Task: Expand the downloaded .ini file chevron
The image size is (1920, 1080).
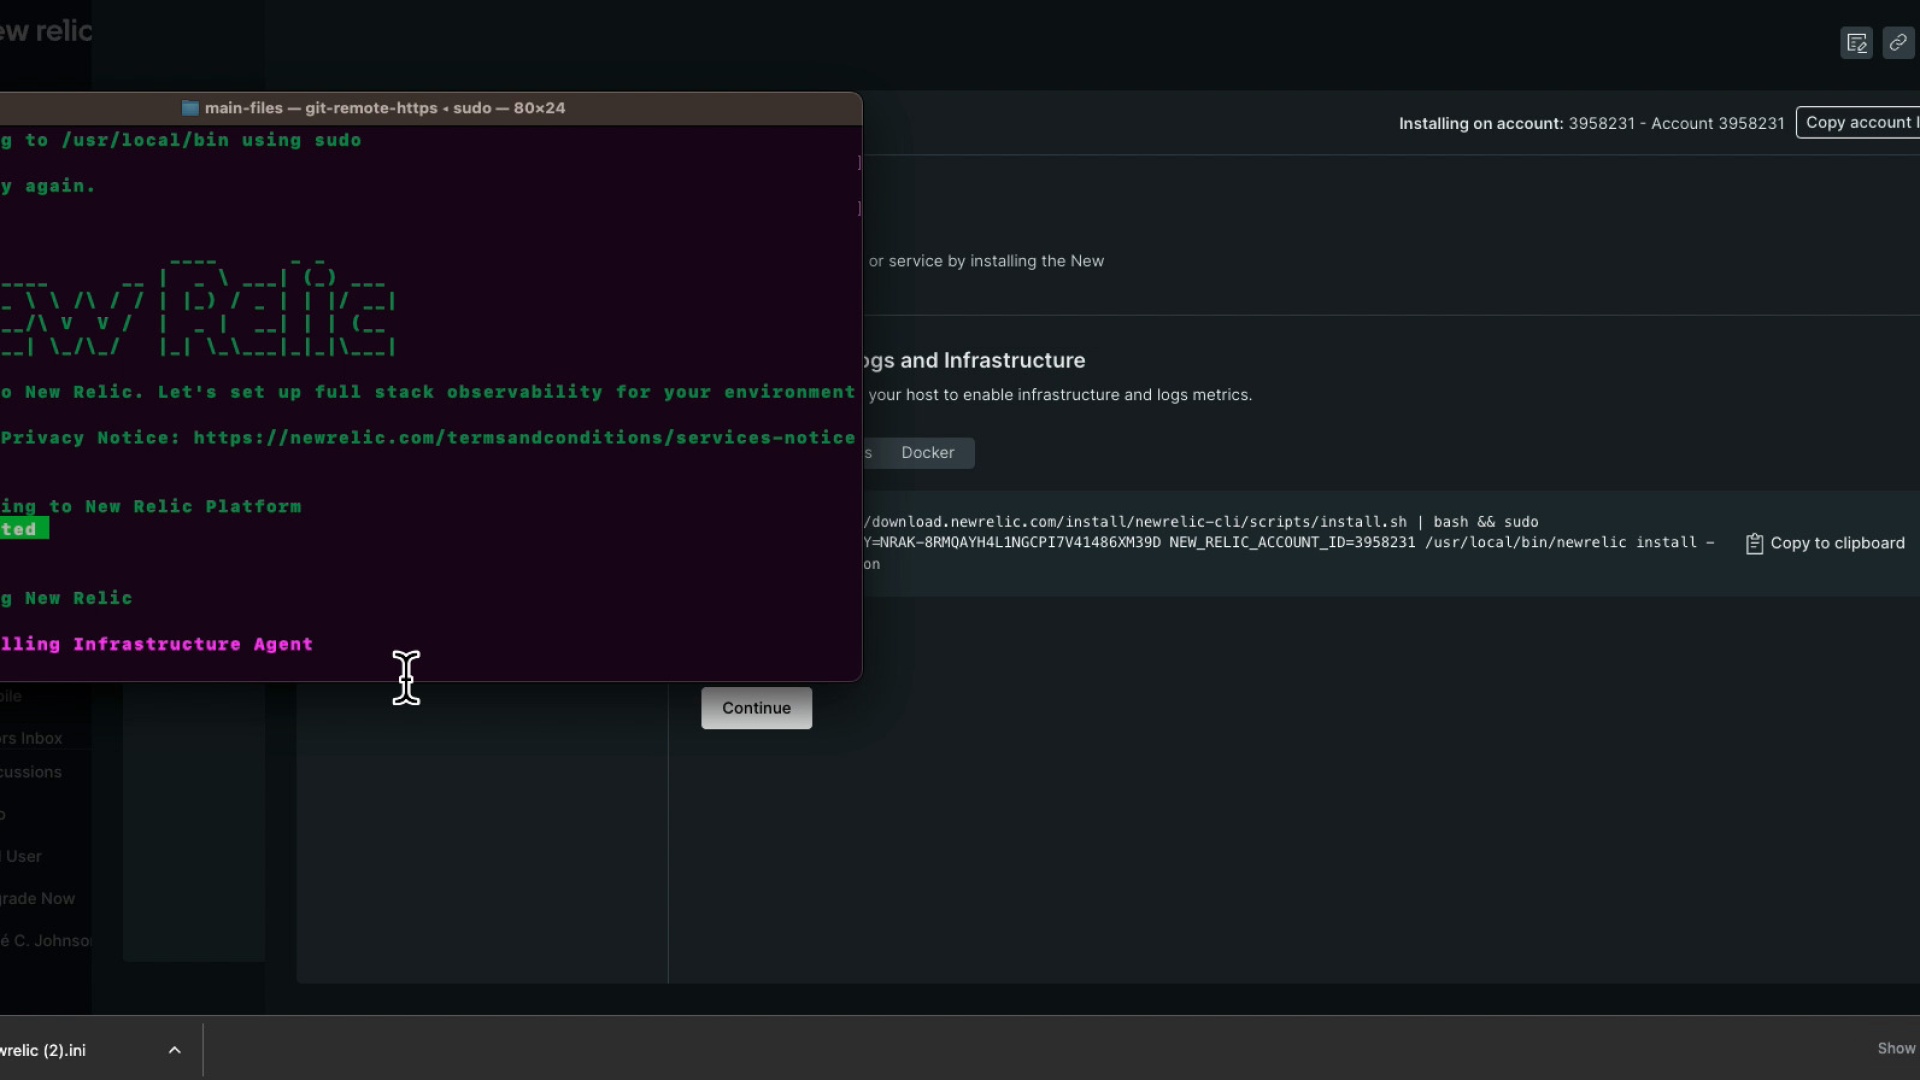Action: click(174, 1050)
